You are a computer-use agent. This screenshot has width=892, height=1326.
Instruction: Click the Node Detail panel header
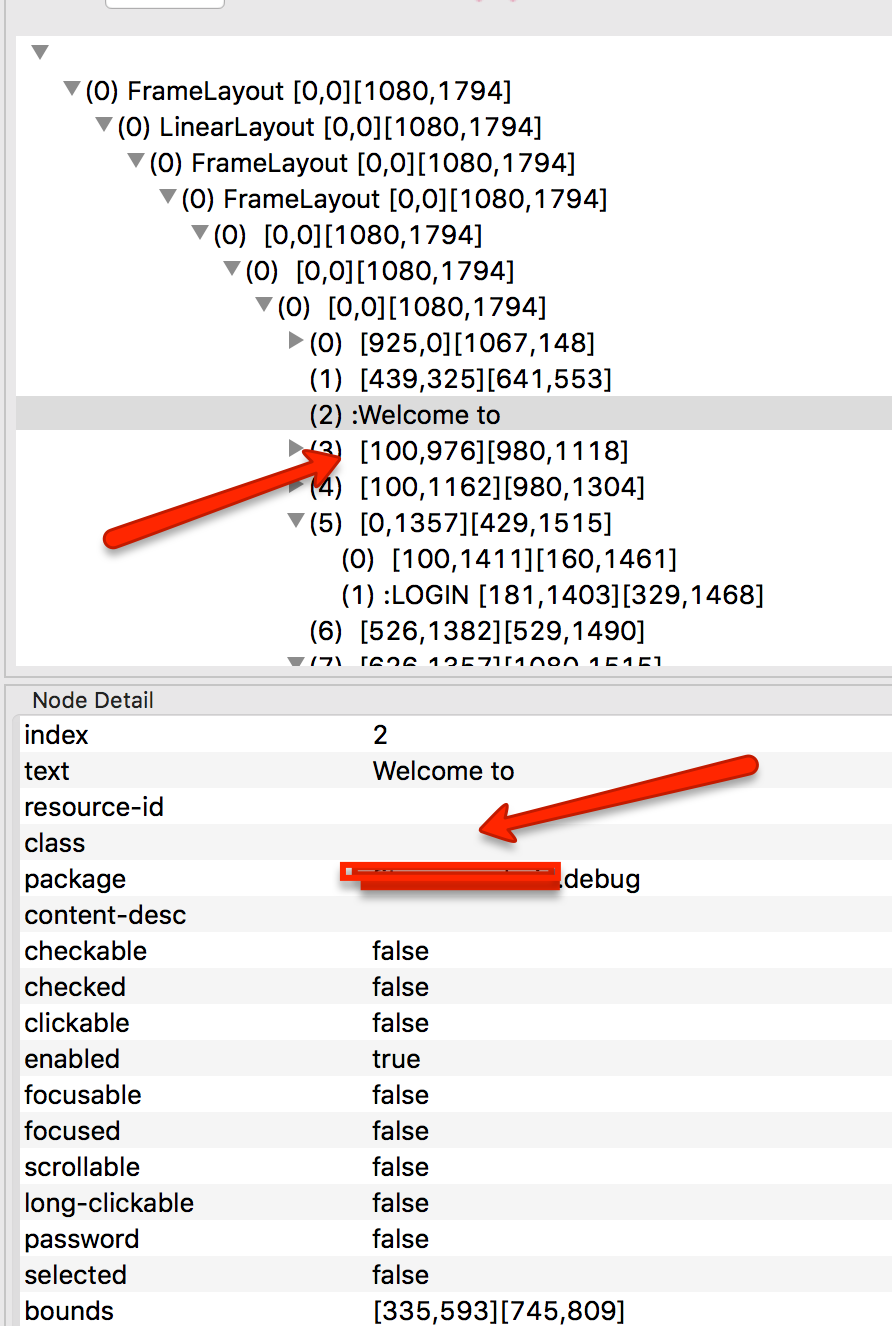pos(92,700)
